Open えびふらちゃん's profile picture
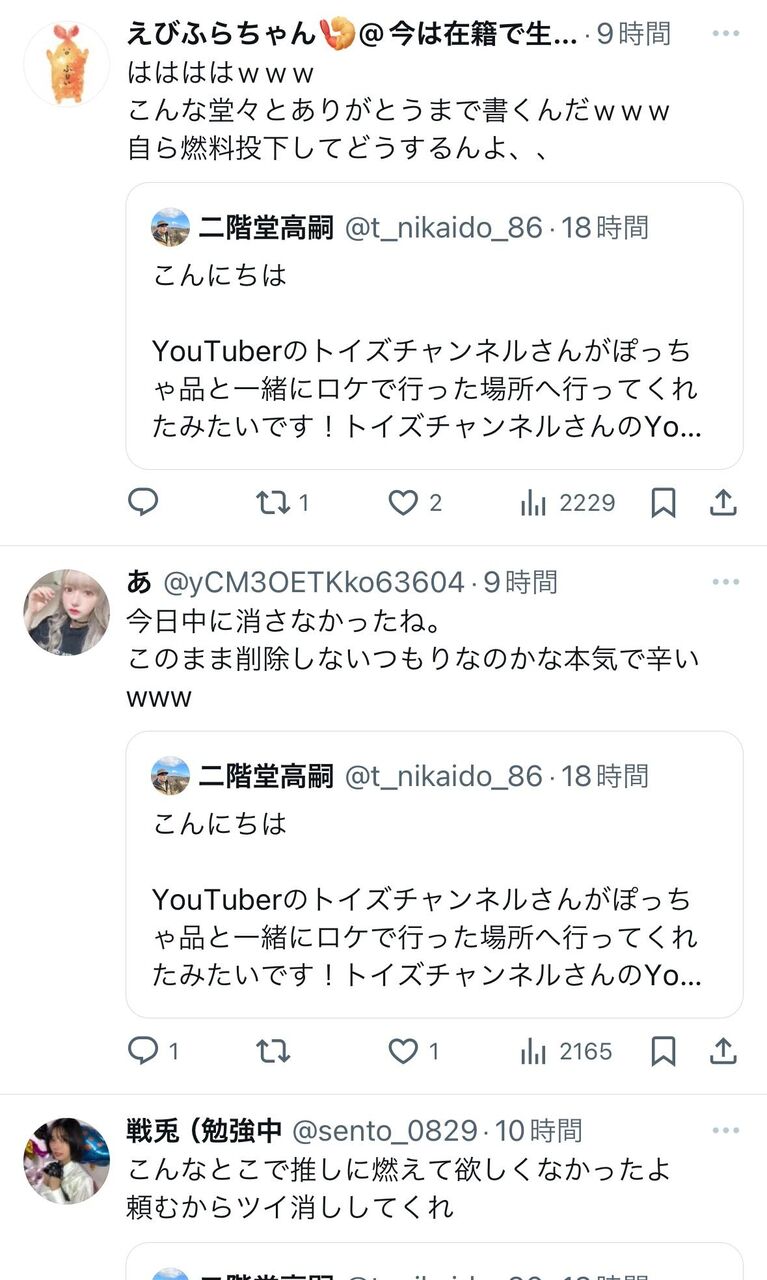This screenshot has height=1280, width=767. (x=67, y=63)
